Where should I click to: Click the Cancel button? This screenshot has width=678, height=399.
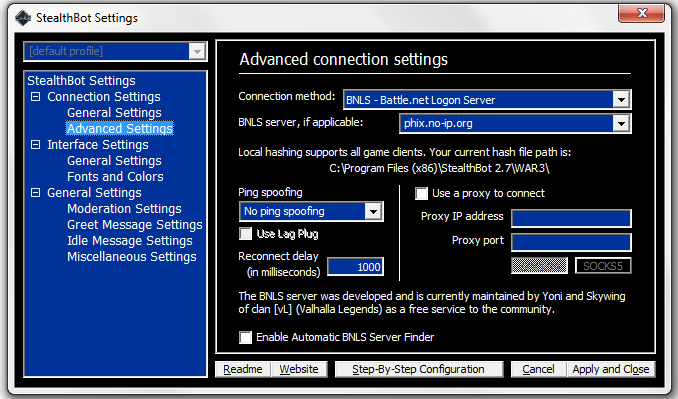point(538,369)
